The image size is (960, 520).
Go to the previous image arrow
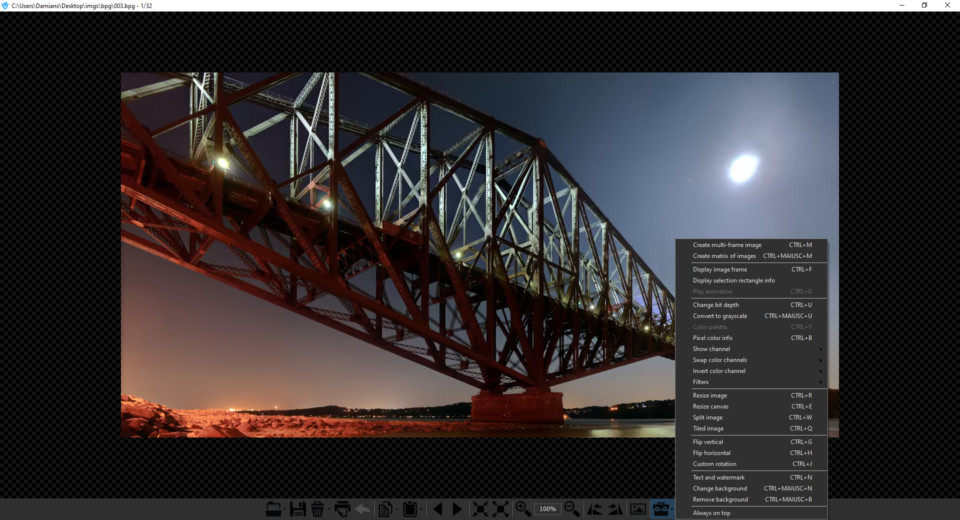(436, 509)
